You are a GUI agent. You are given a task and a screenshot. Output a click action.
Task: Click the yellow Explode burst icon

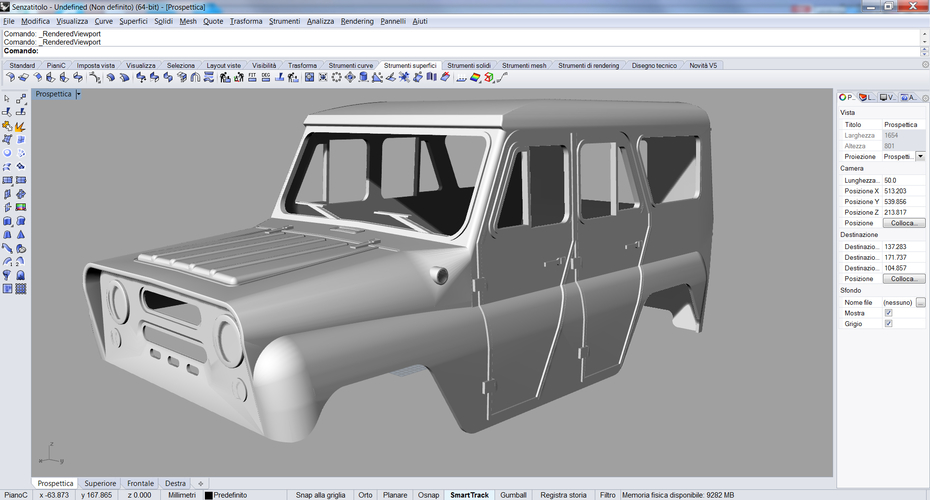21,126
